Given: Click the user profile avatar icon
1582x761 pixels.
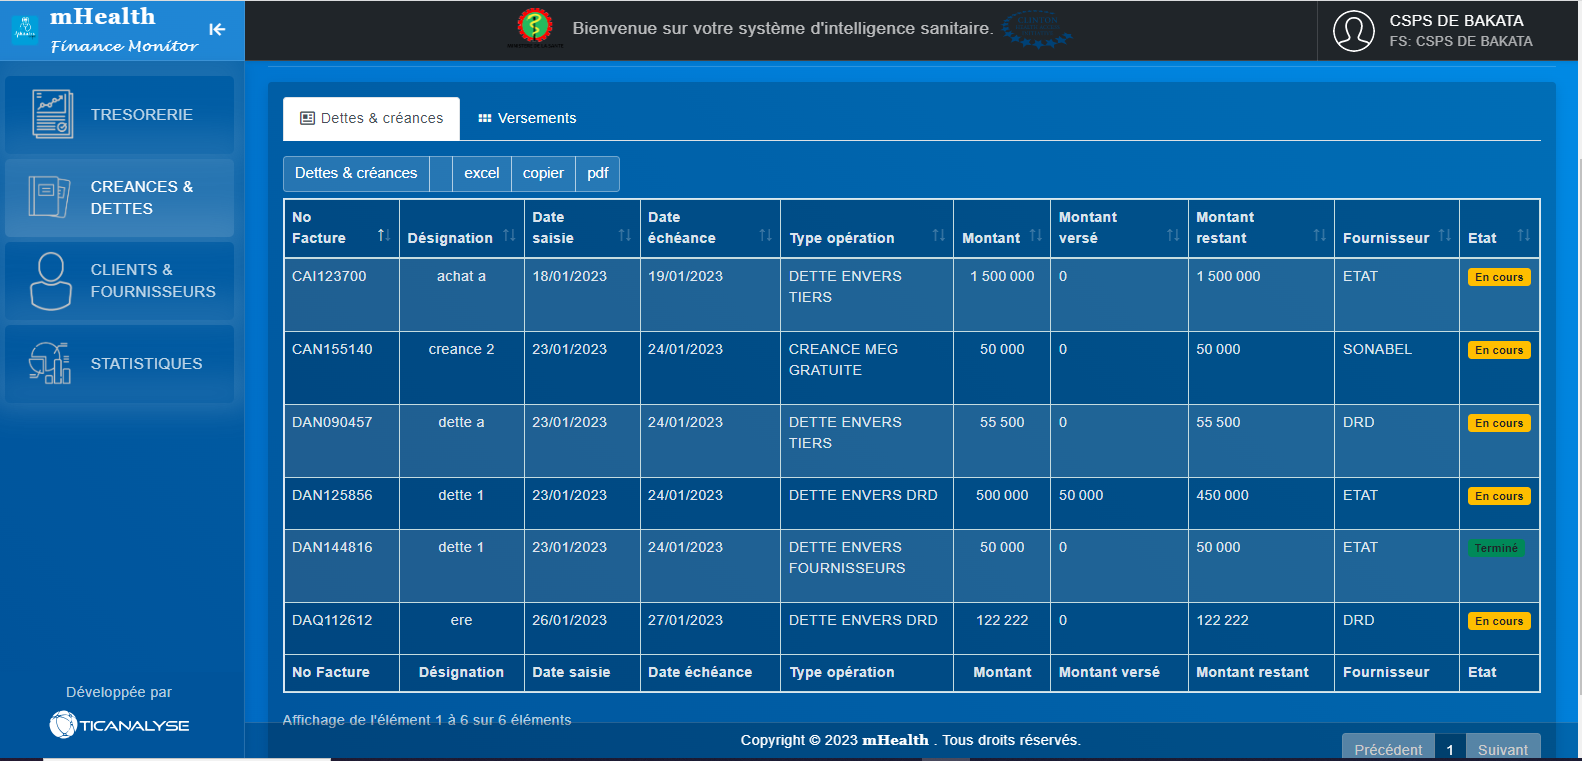Looking at the screenshot, I should click(x=1353, y=31).
